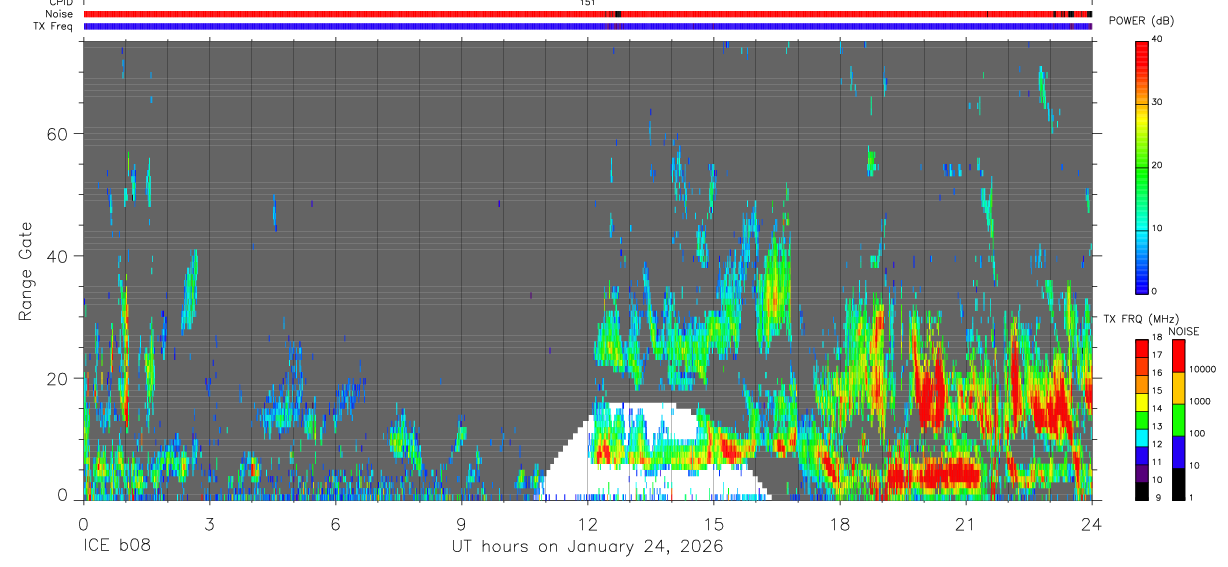Click the "TX FRQ (MHz)" legend title
Viewport: 1228px width, 567px height.
[1143, 319]
